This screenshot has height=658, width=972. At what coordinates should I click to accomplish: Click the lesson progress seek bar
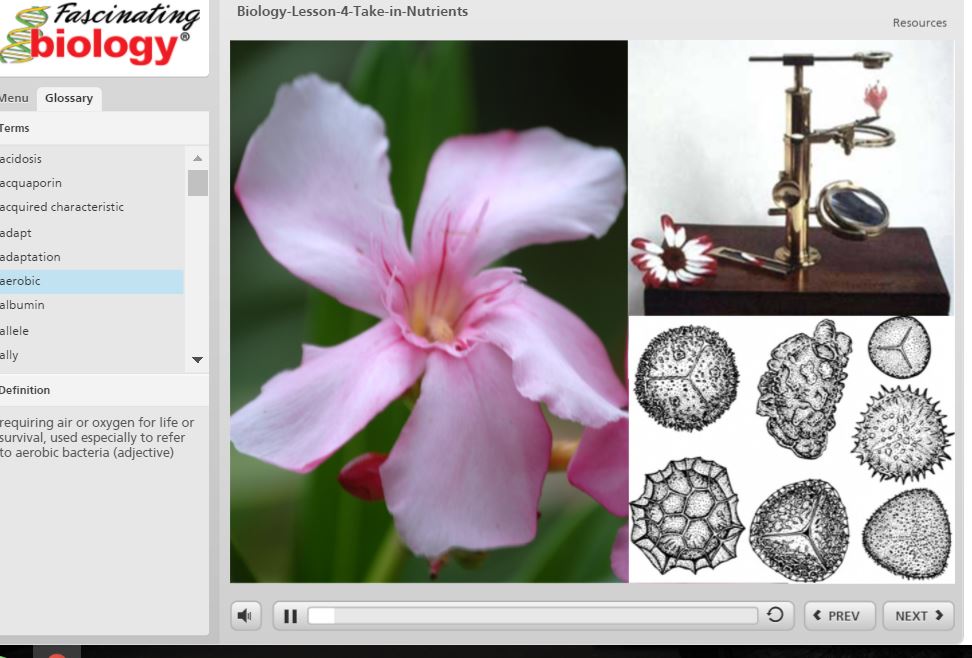tap(532, 616)
